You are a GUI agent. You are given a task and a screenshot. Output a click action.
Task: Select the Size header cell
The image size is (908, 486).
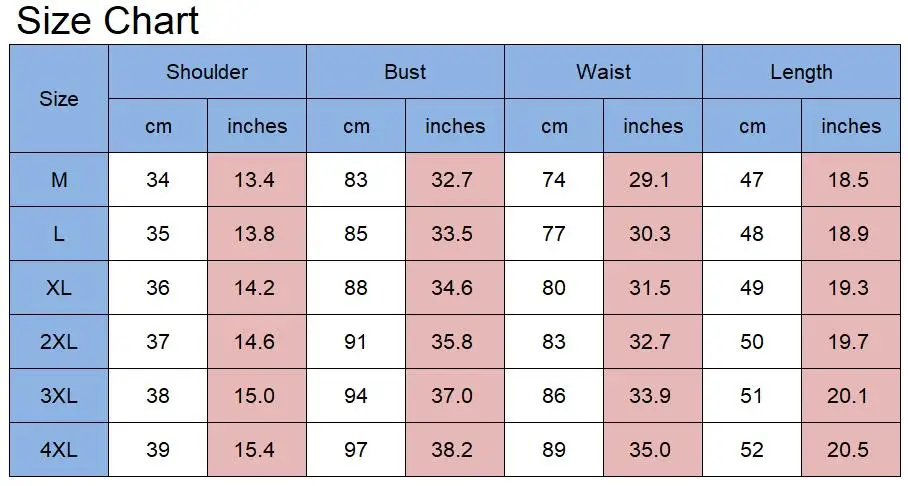(59, 99)
